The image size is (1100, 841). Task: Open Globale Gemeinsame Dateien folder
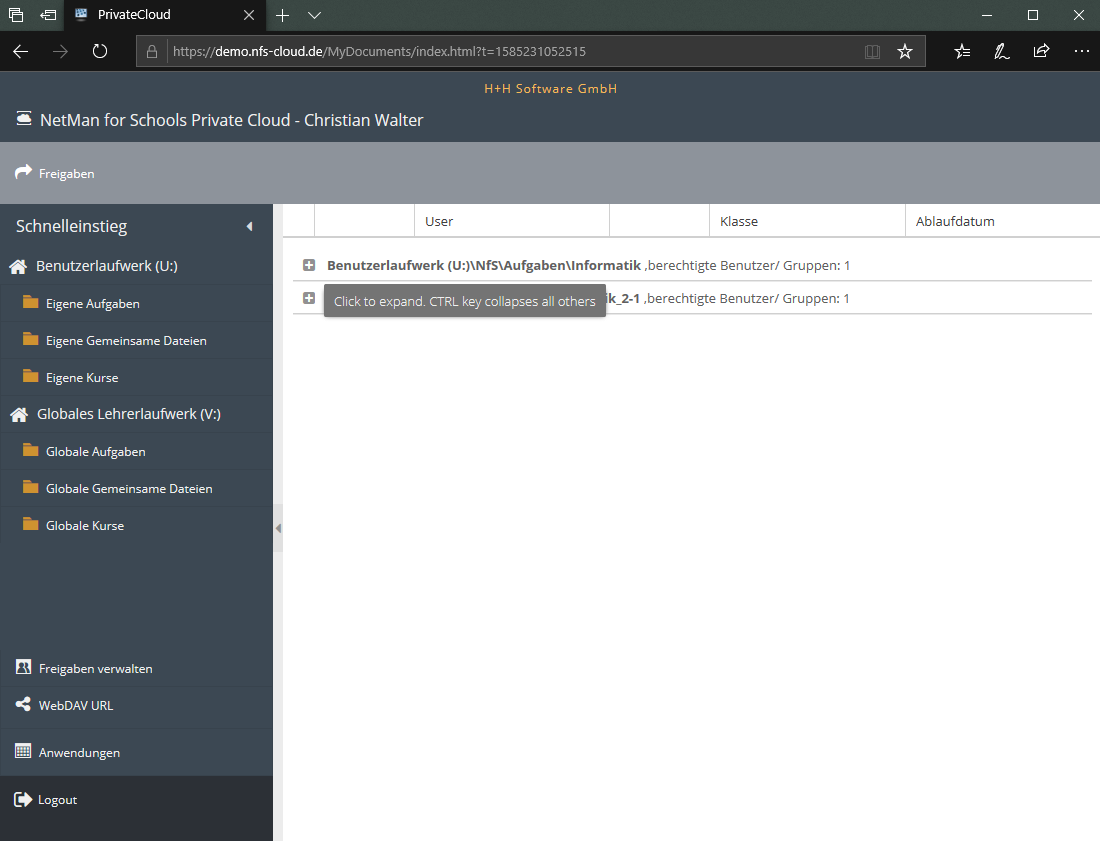tap(128, 489)
